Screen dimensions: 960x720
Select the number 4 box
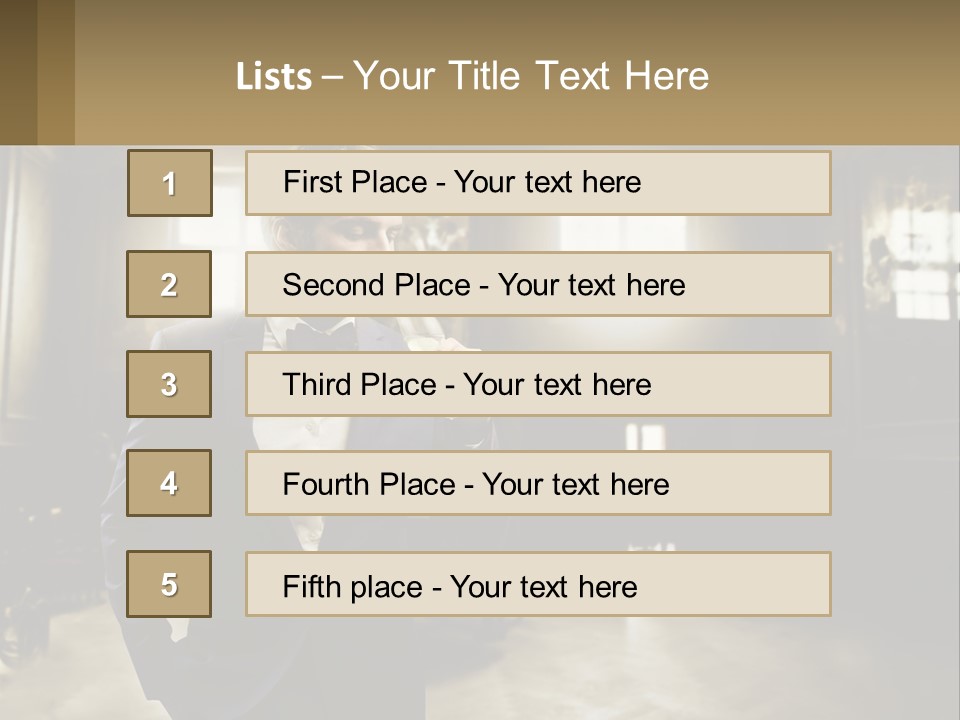(169, 483)
